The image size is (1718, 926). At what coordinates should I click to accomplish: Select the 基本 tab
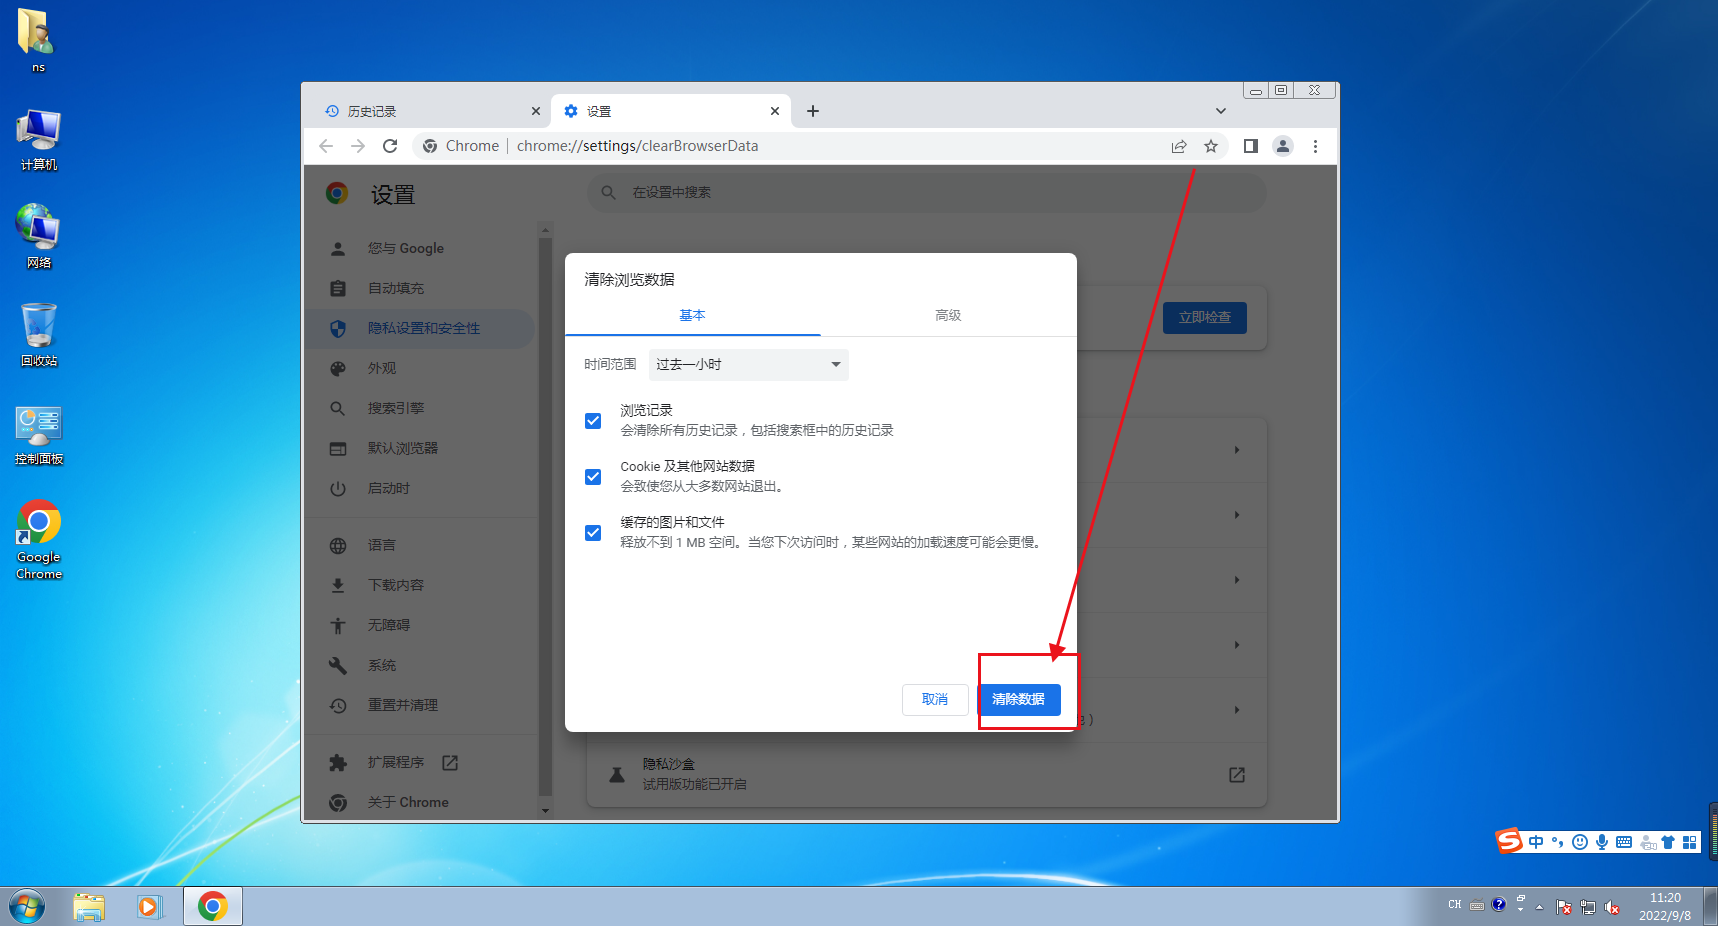point(692,316)
